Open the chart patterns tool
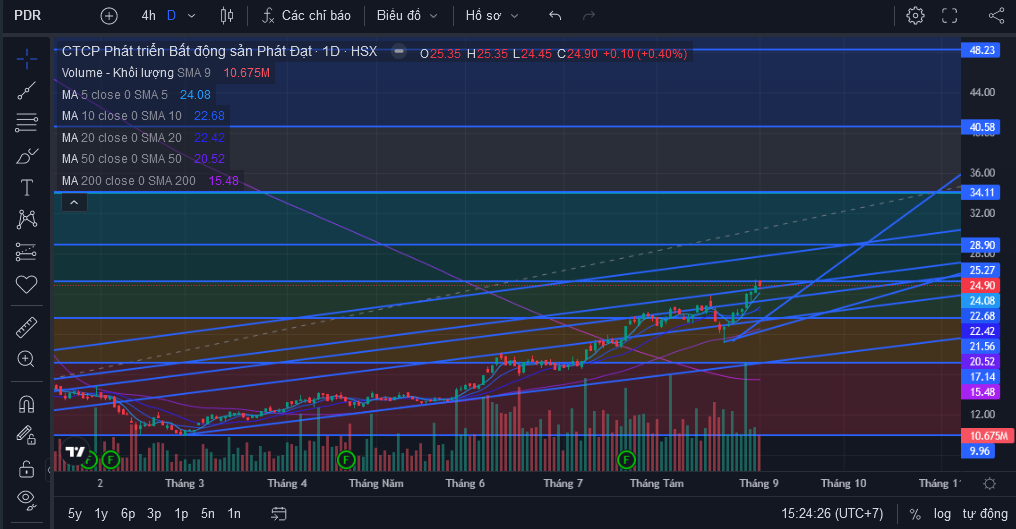The image size is (1016, 529). [x=27, y=219]
